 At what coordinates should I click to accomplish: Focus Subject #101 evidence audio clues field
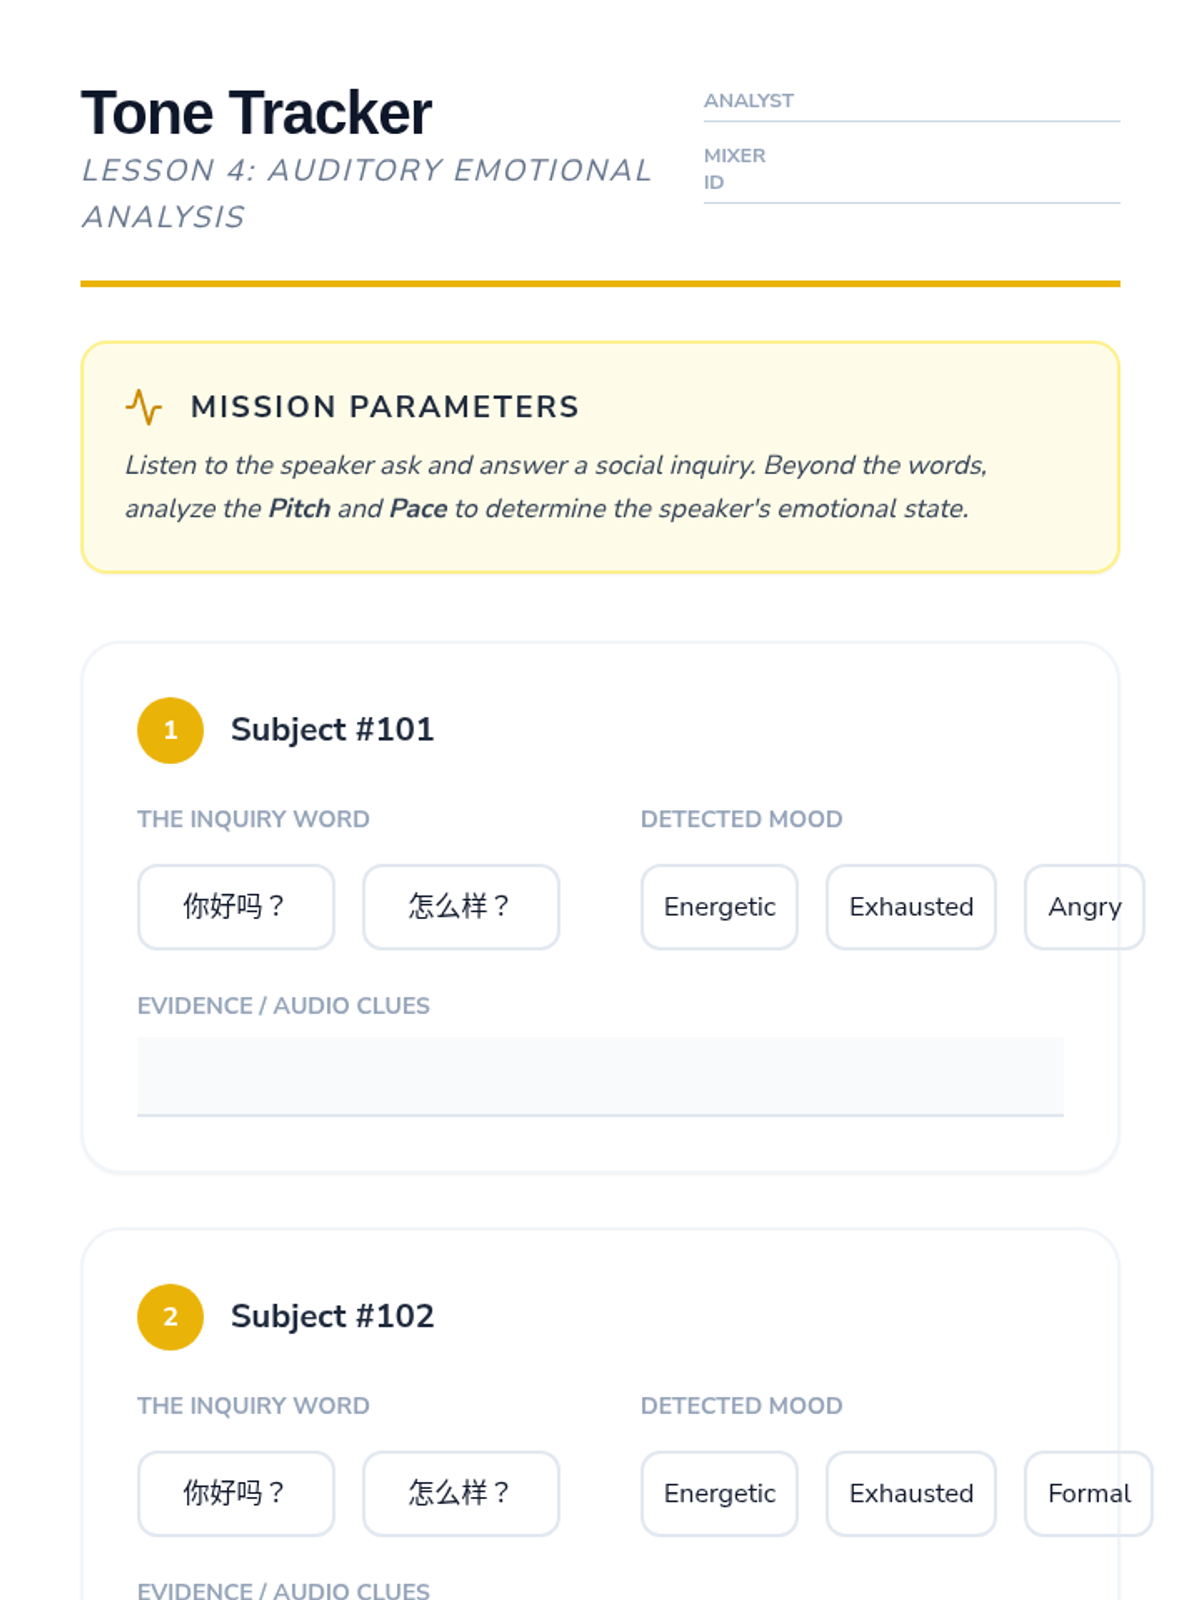(x=600, y=1076)
